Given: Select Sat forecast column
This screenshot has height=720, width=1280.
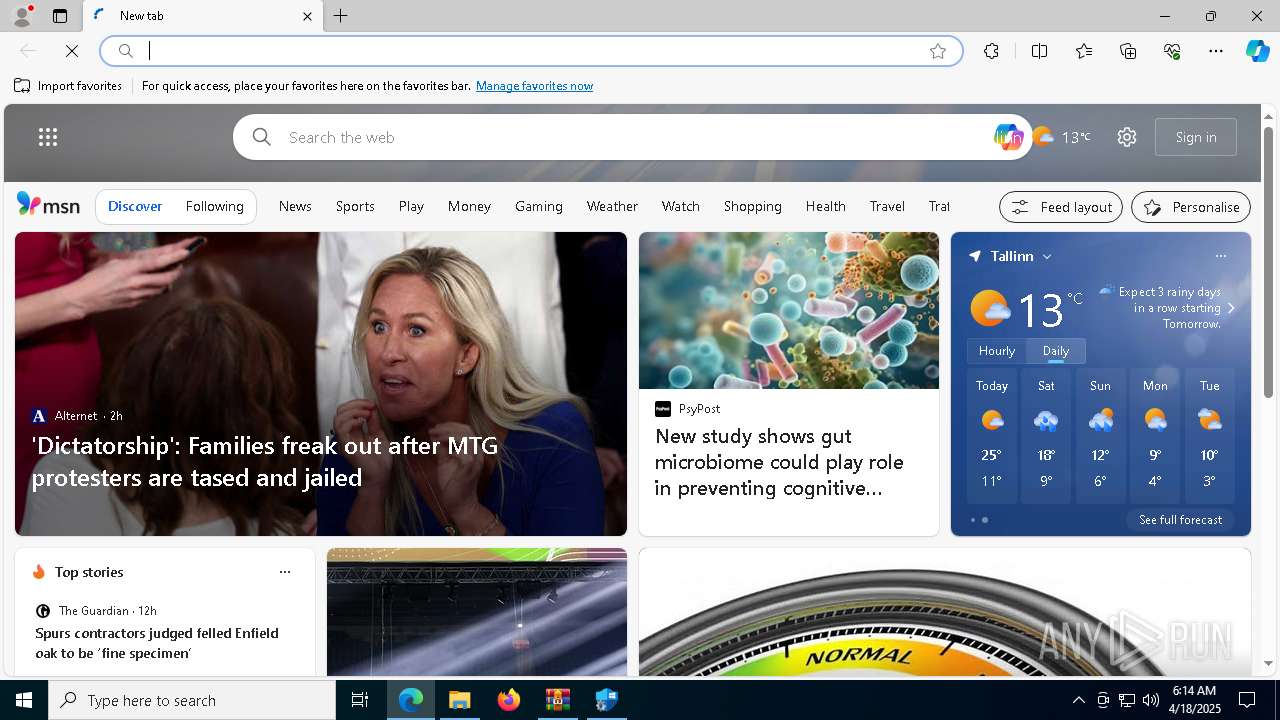Looking at the screenshot, I should click(x=1046, y=435).
